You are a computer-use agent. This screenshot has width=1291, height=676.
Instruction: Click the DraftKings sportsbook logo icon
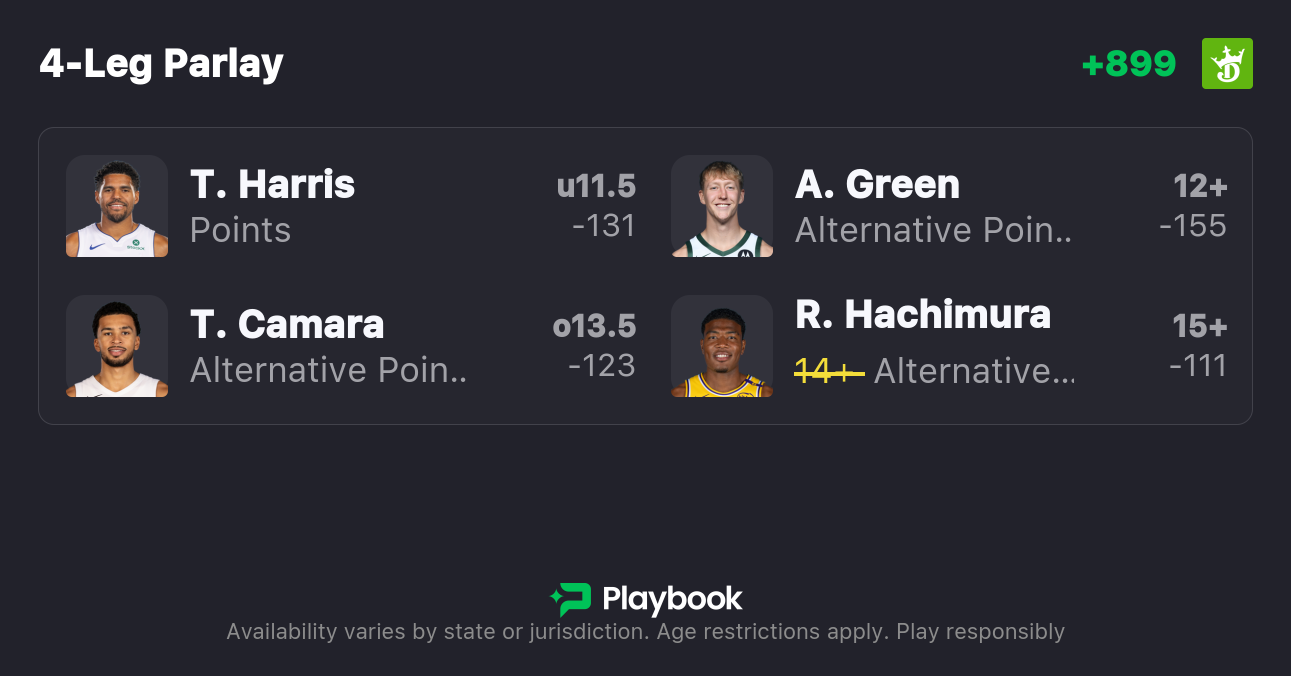pos(1227,64)
